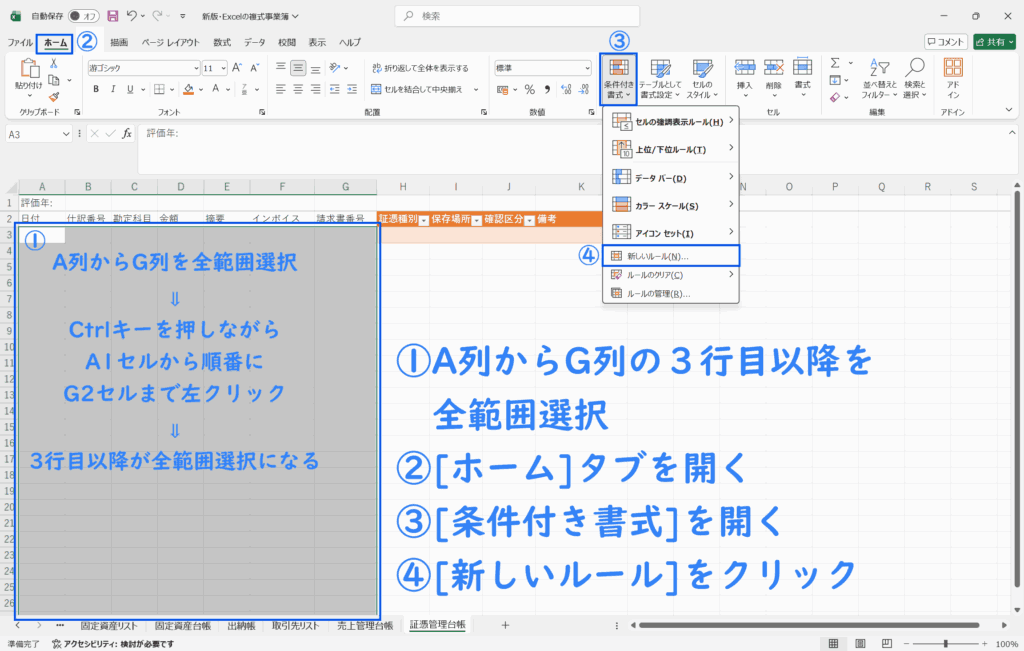Toggle bold formatting
Viewport: 1024px width, 651px height.
point(97,89)
